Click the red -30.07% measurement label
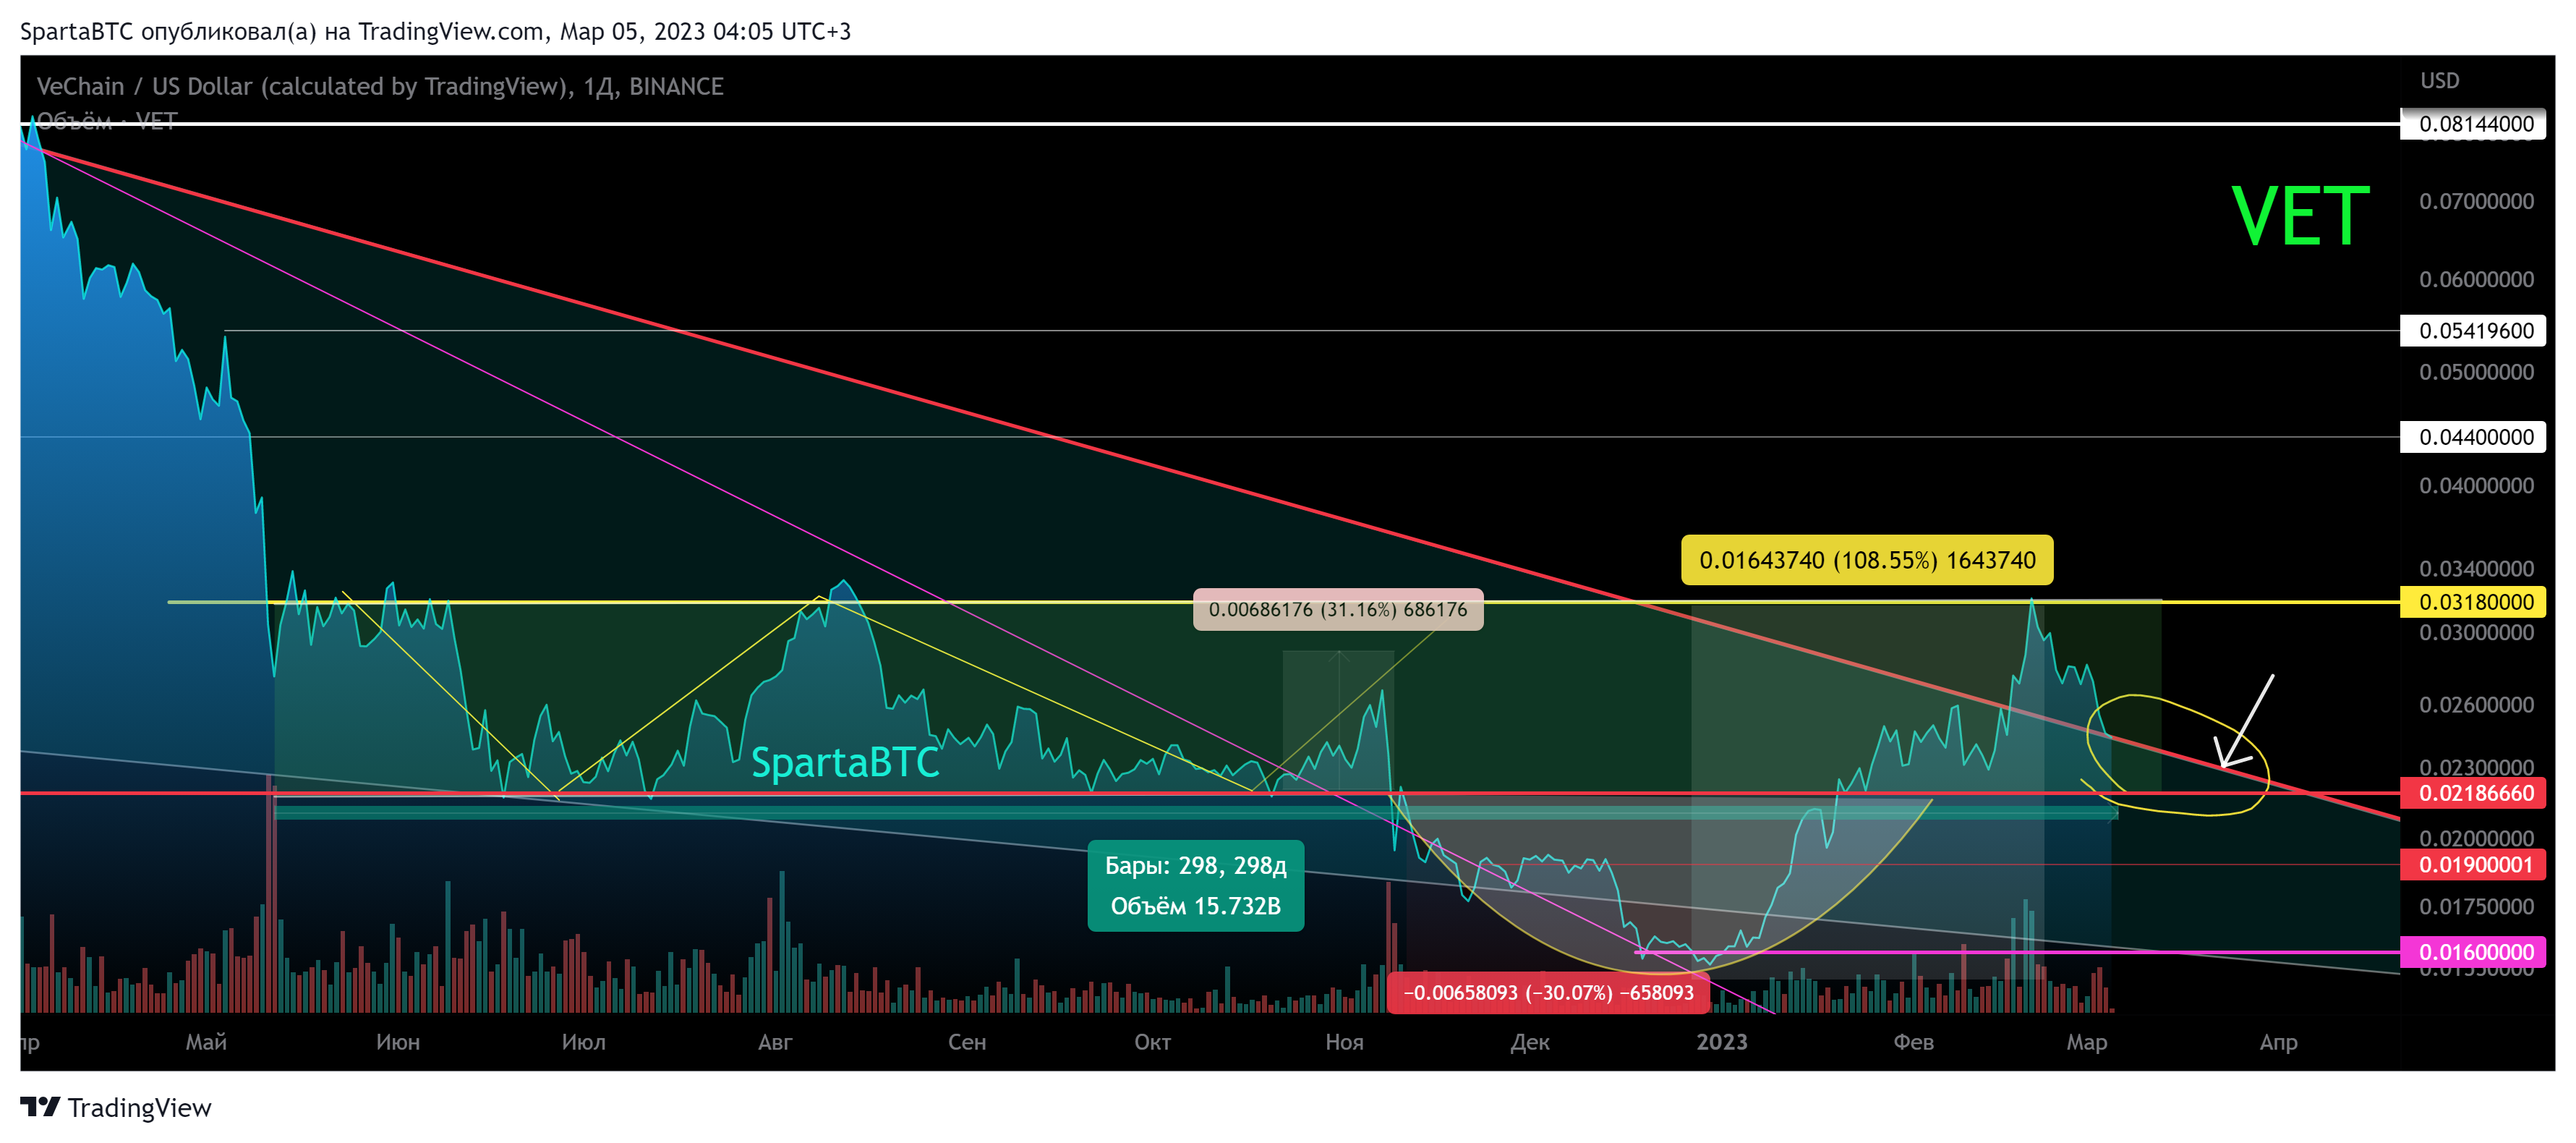Image resolution: width=2576 pixels, height=1143 pixels. pos(1548,992)
